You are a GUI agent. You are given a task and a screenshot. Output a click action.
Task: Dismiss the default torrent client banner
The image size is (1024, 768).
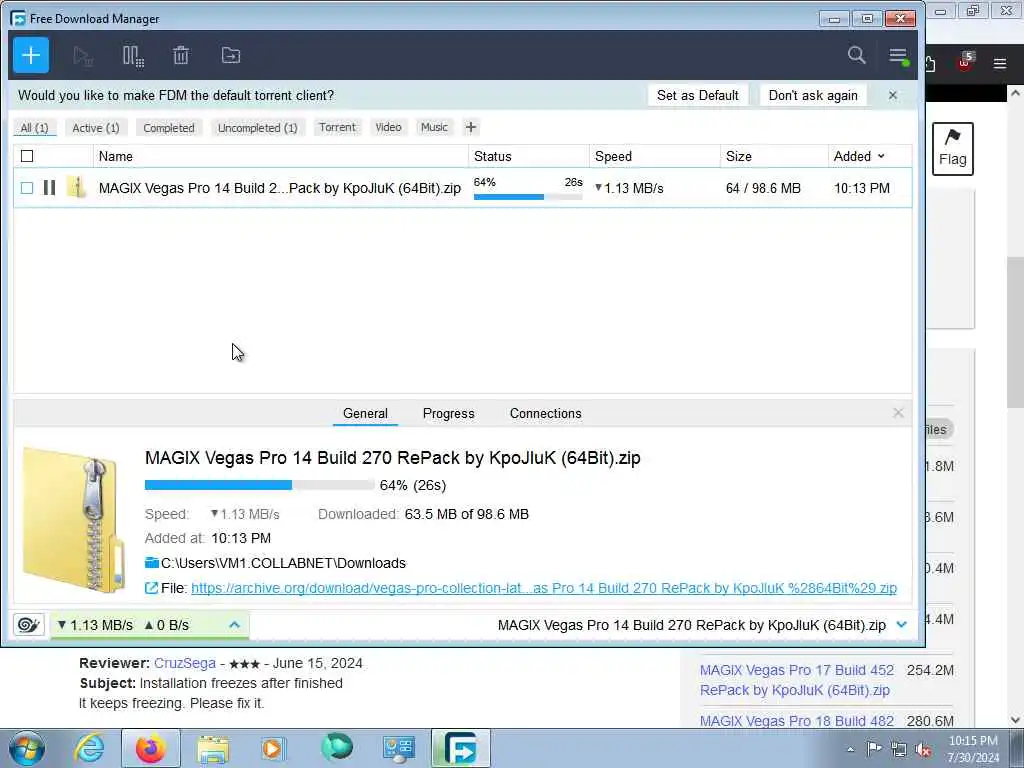tap(893, 95)
